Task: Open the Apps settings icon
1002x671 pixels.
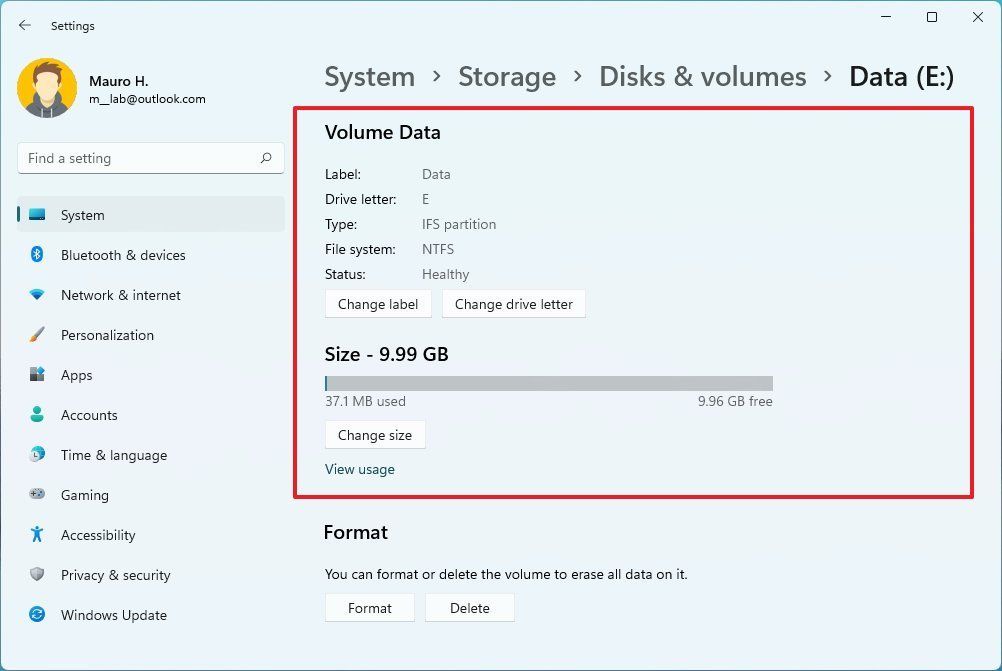Action: (x=37, y=375)
